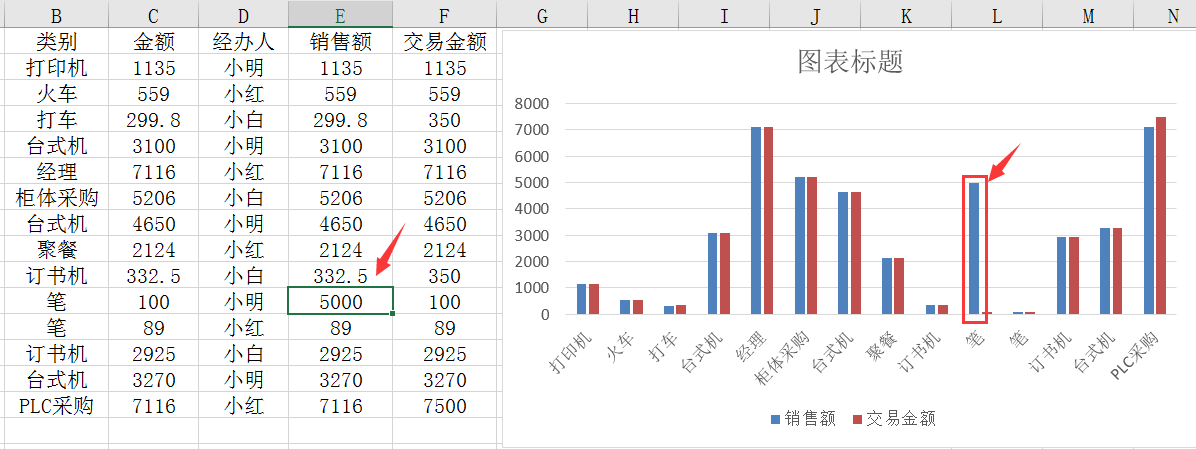Screen dimensions: 1196x449
Task: Select the 交易金额 cell showing 7500
Action: point(445,405)
